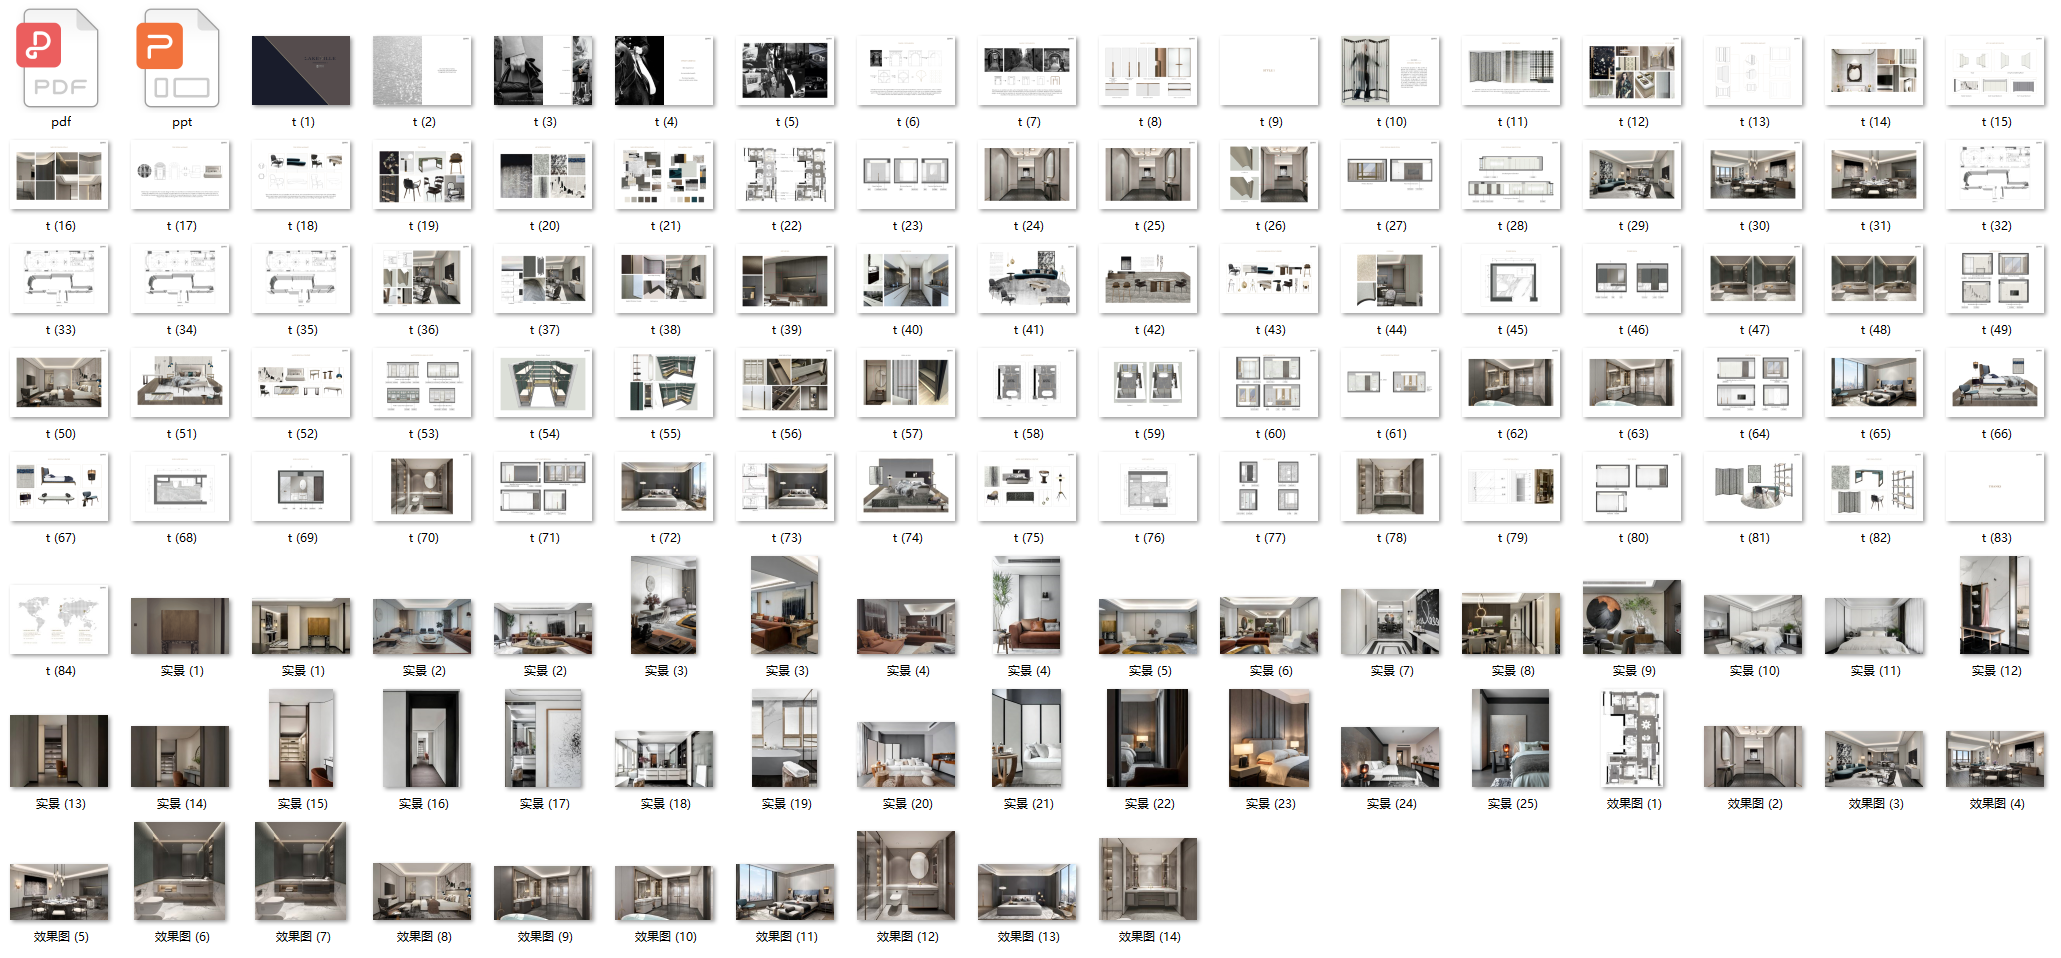
Task: Click the 实景 (17) abstract painting photo
Action: point(543,739)
